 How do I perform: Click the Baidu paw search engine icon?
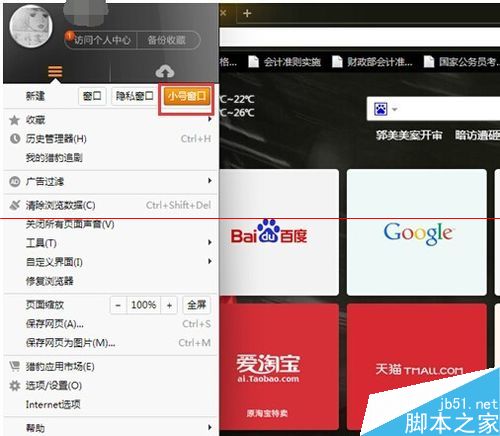tap(381, 109)
